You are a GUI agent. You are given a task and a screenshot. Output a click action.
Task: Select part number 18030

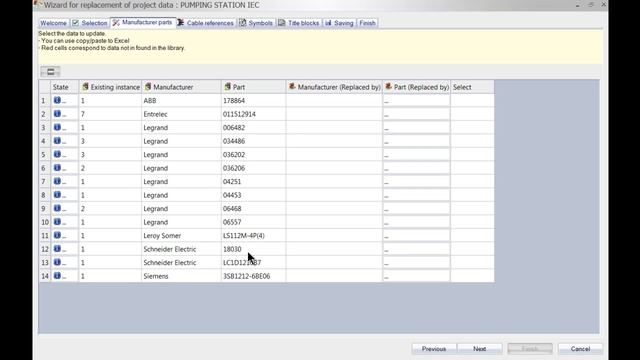(253, 249)
